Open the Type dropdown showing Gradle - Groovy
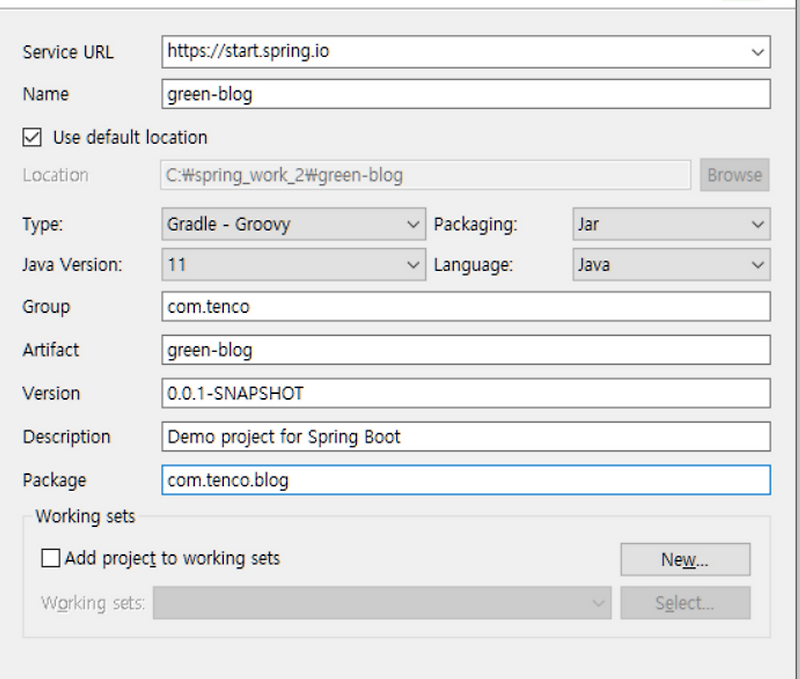 (x=412, y=224)
